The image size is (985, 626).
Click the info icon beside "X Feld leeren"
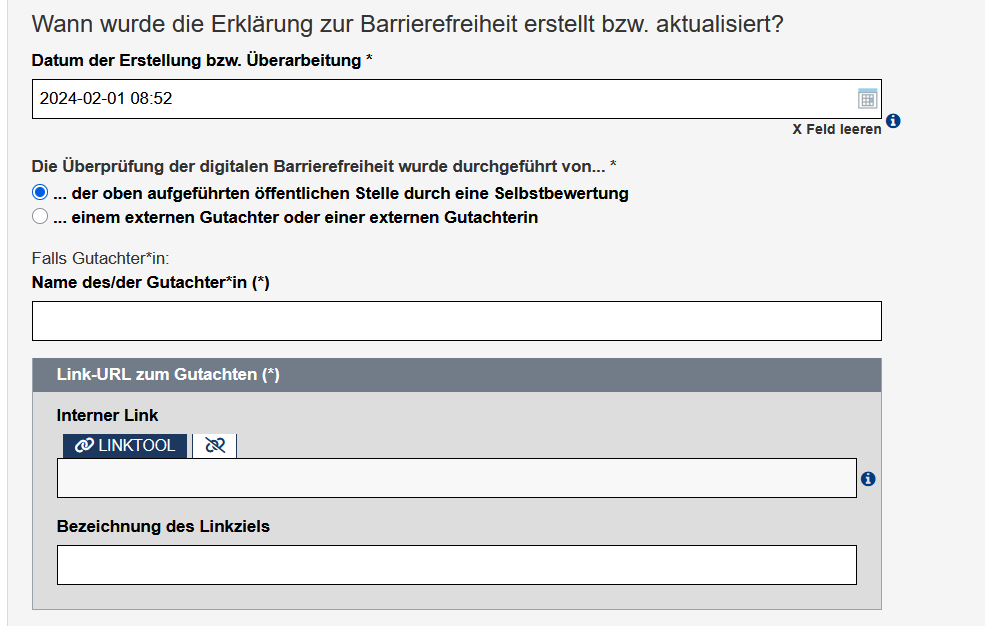892,121
